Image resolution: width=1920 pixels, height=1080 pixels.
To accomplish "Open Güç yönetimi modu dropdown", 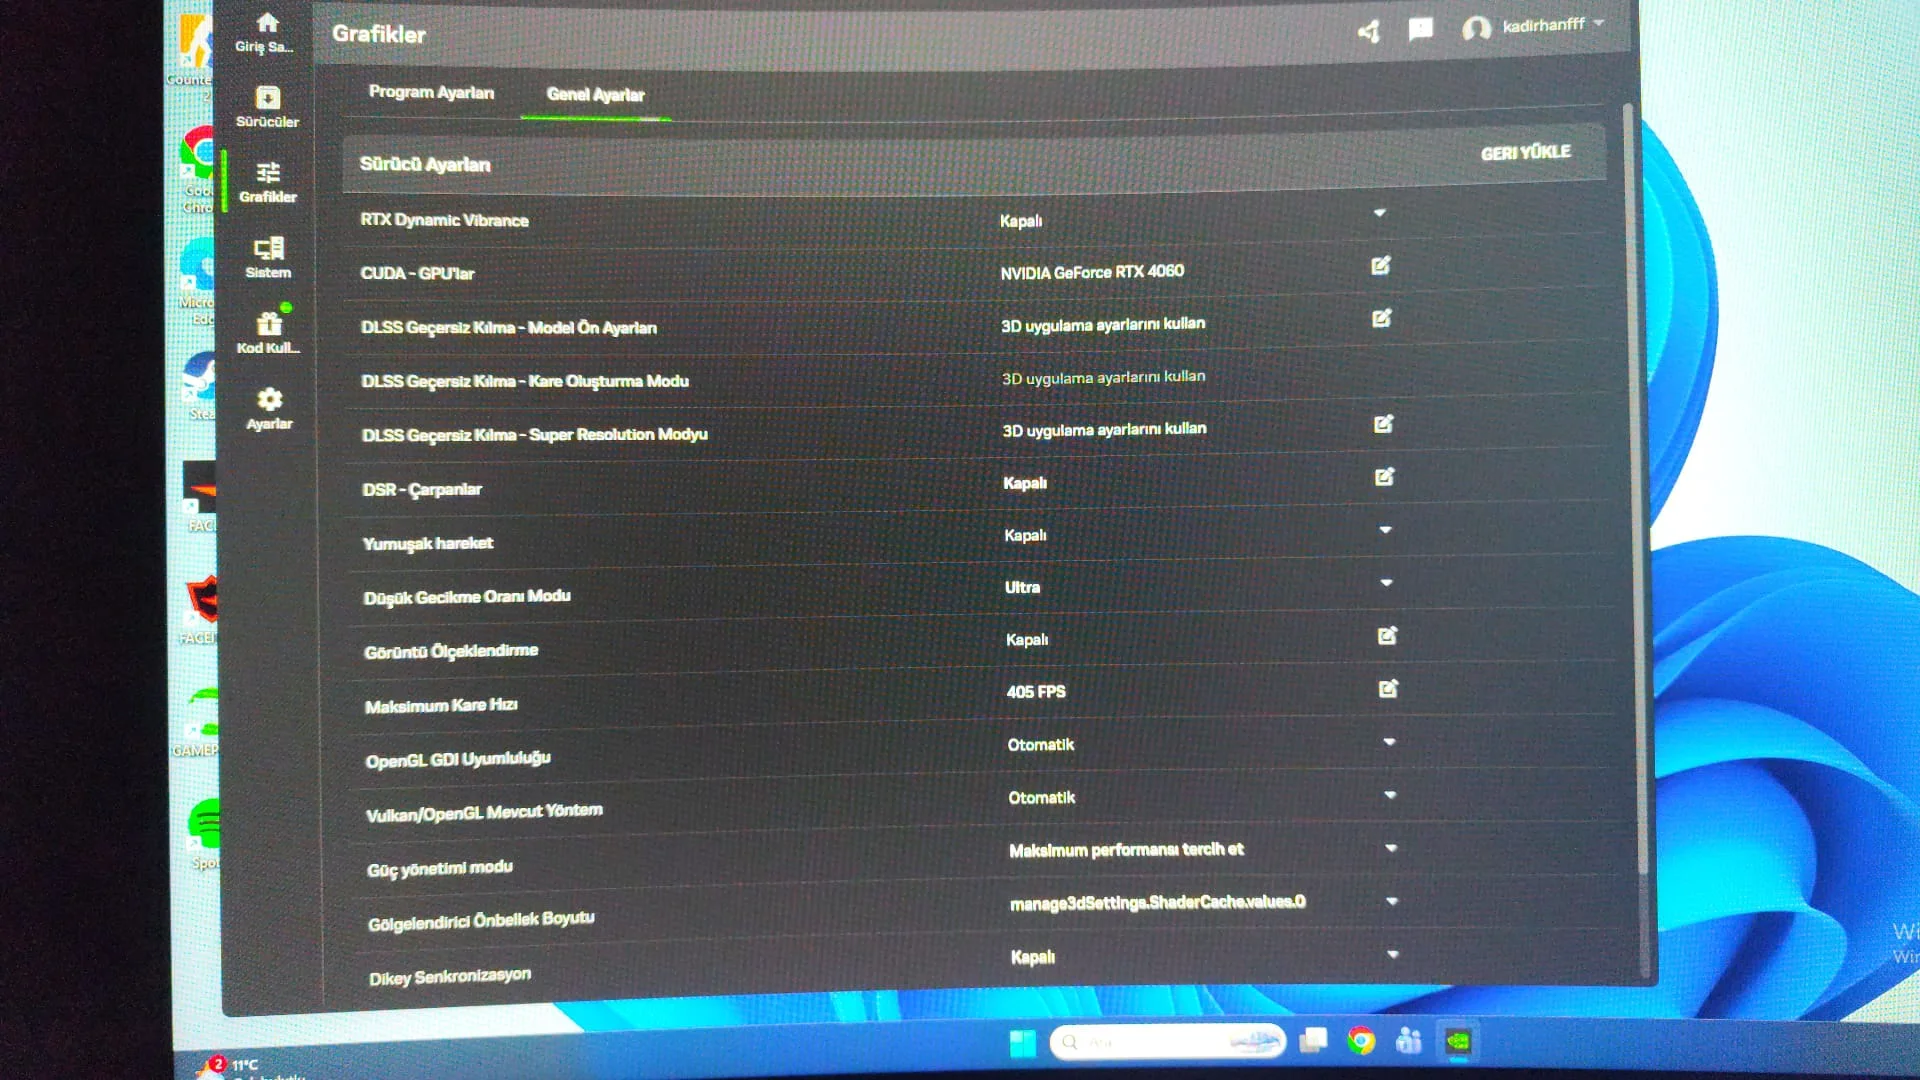I will (x=1390, y=847).
